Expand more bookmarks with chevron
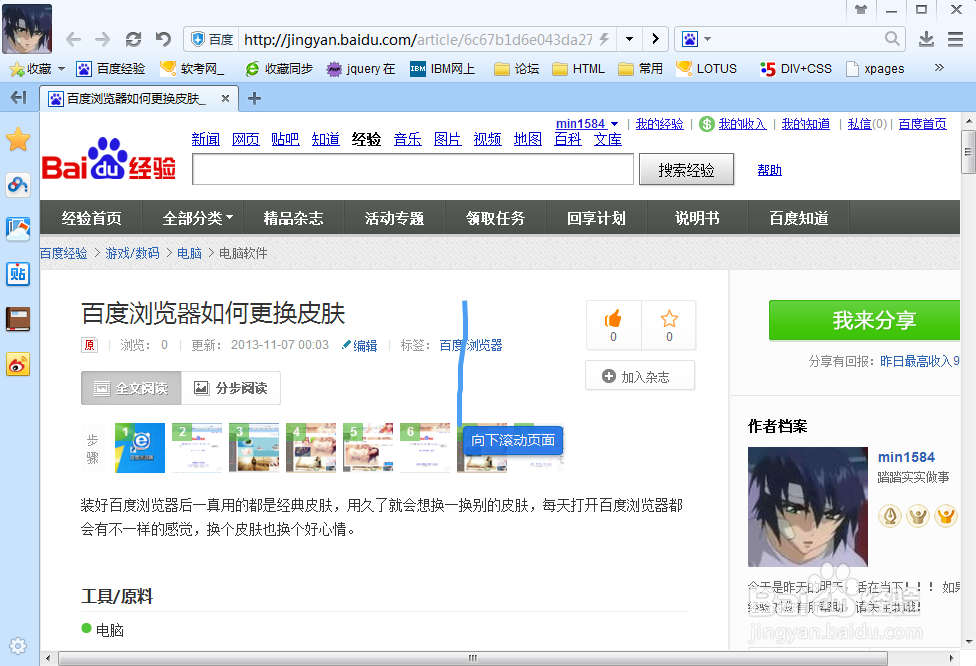 [x=939, y=68]
